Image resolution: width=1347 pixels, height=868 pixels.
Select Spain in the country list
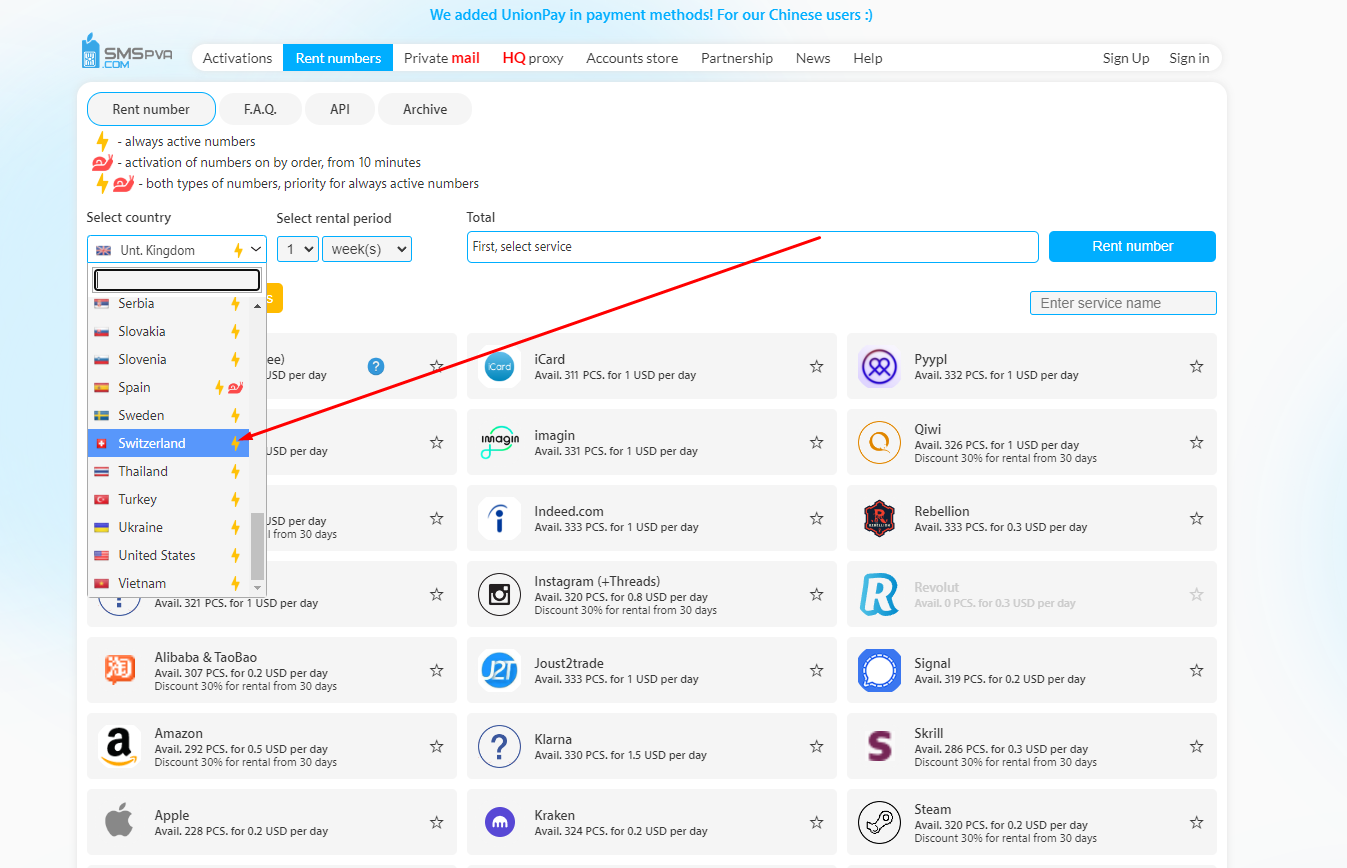(168, 387)
